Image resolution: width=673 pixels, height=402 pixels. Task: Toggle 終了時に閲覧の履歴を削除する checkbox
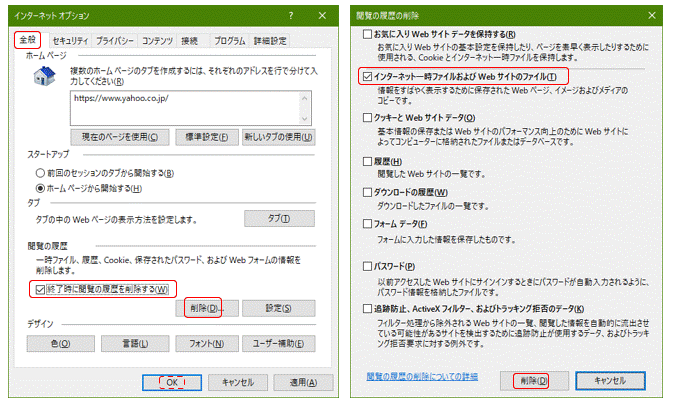(x=40, y=289)
